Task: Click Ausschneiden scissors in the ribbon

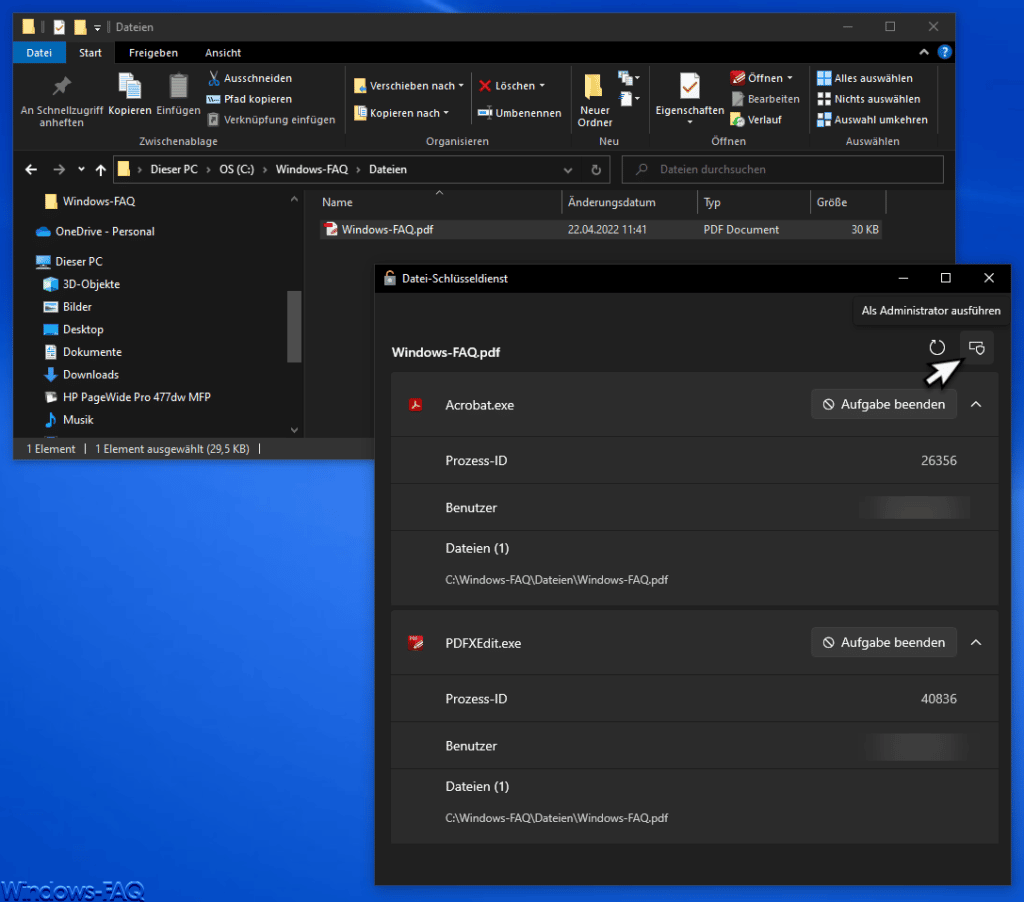Action: click(214, 78)
